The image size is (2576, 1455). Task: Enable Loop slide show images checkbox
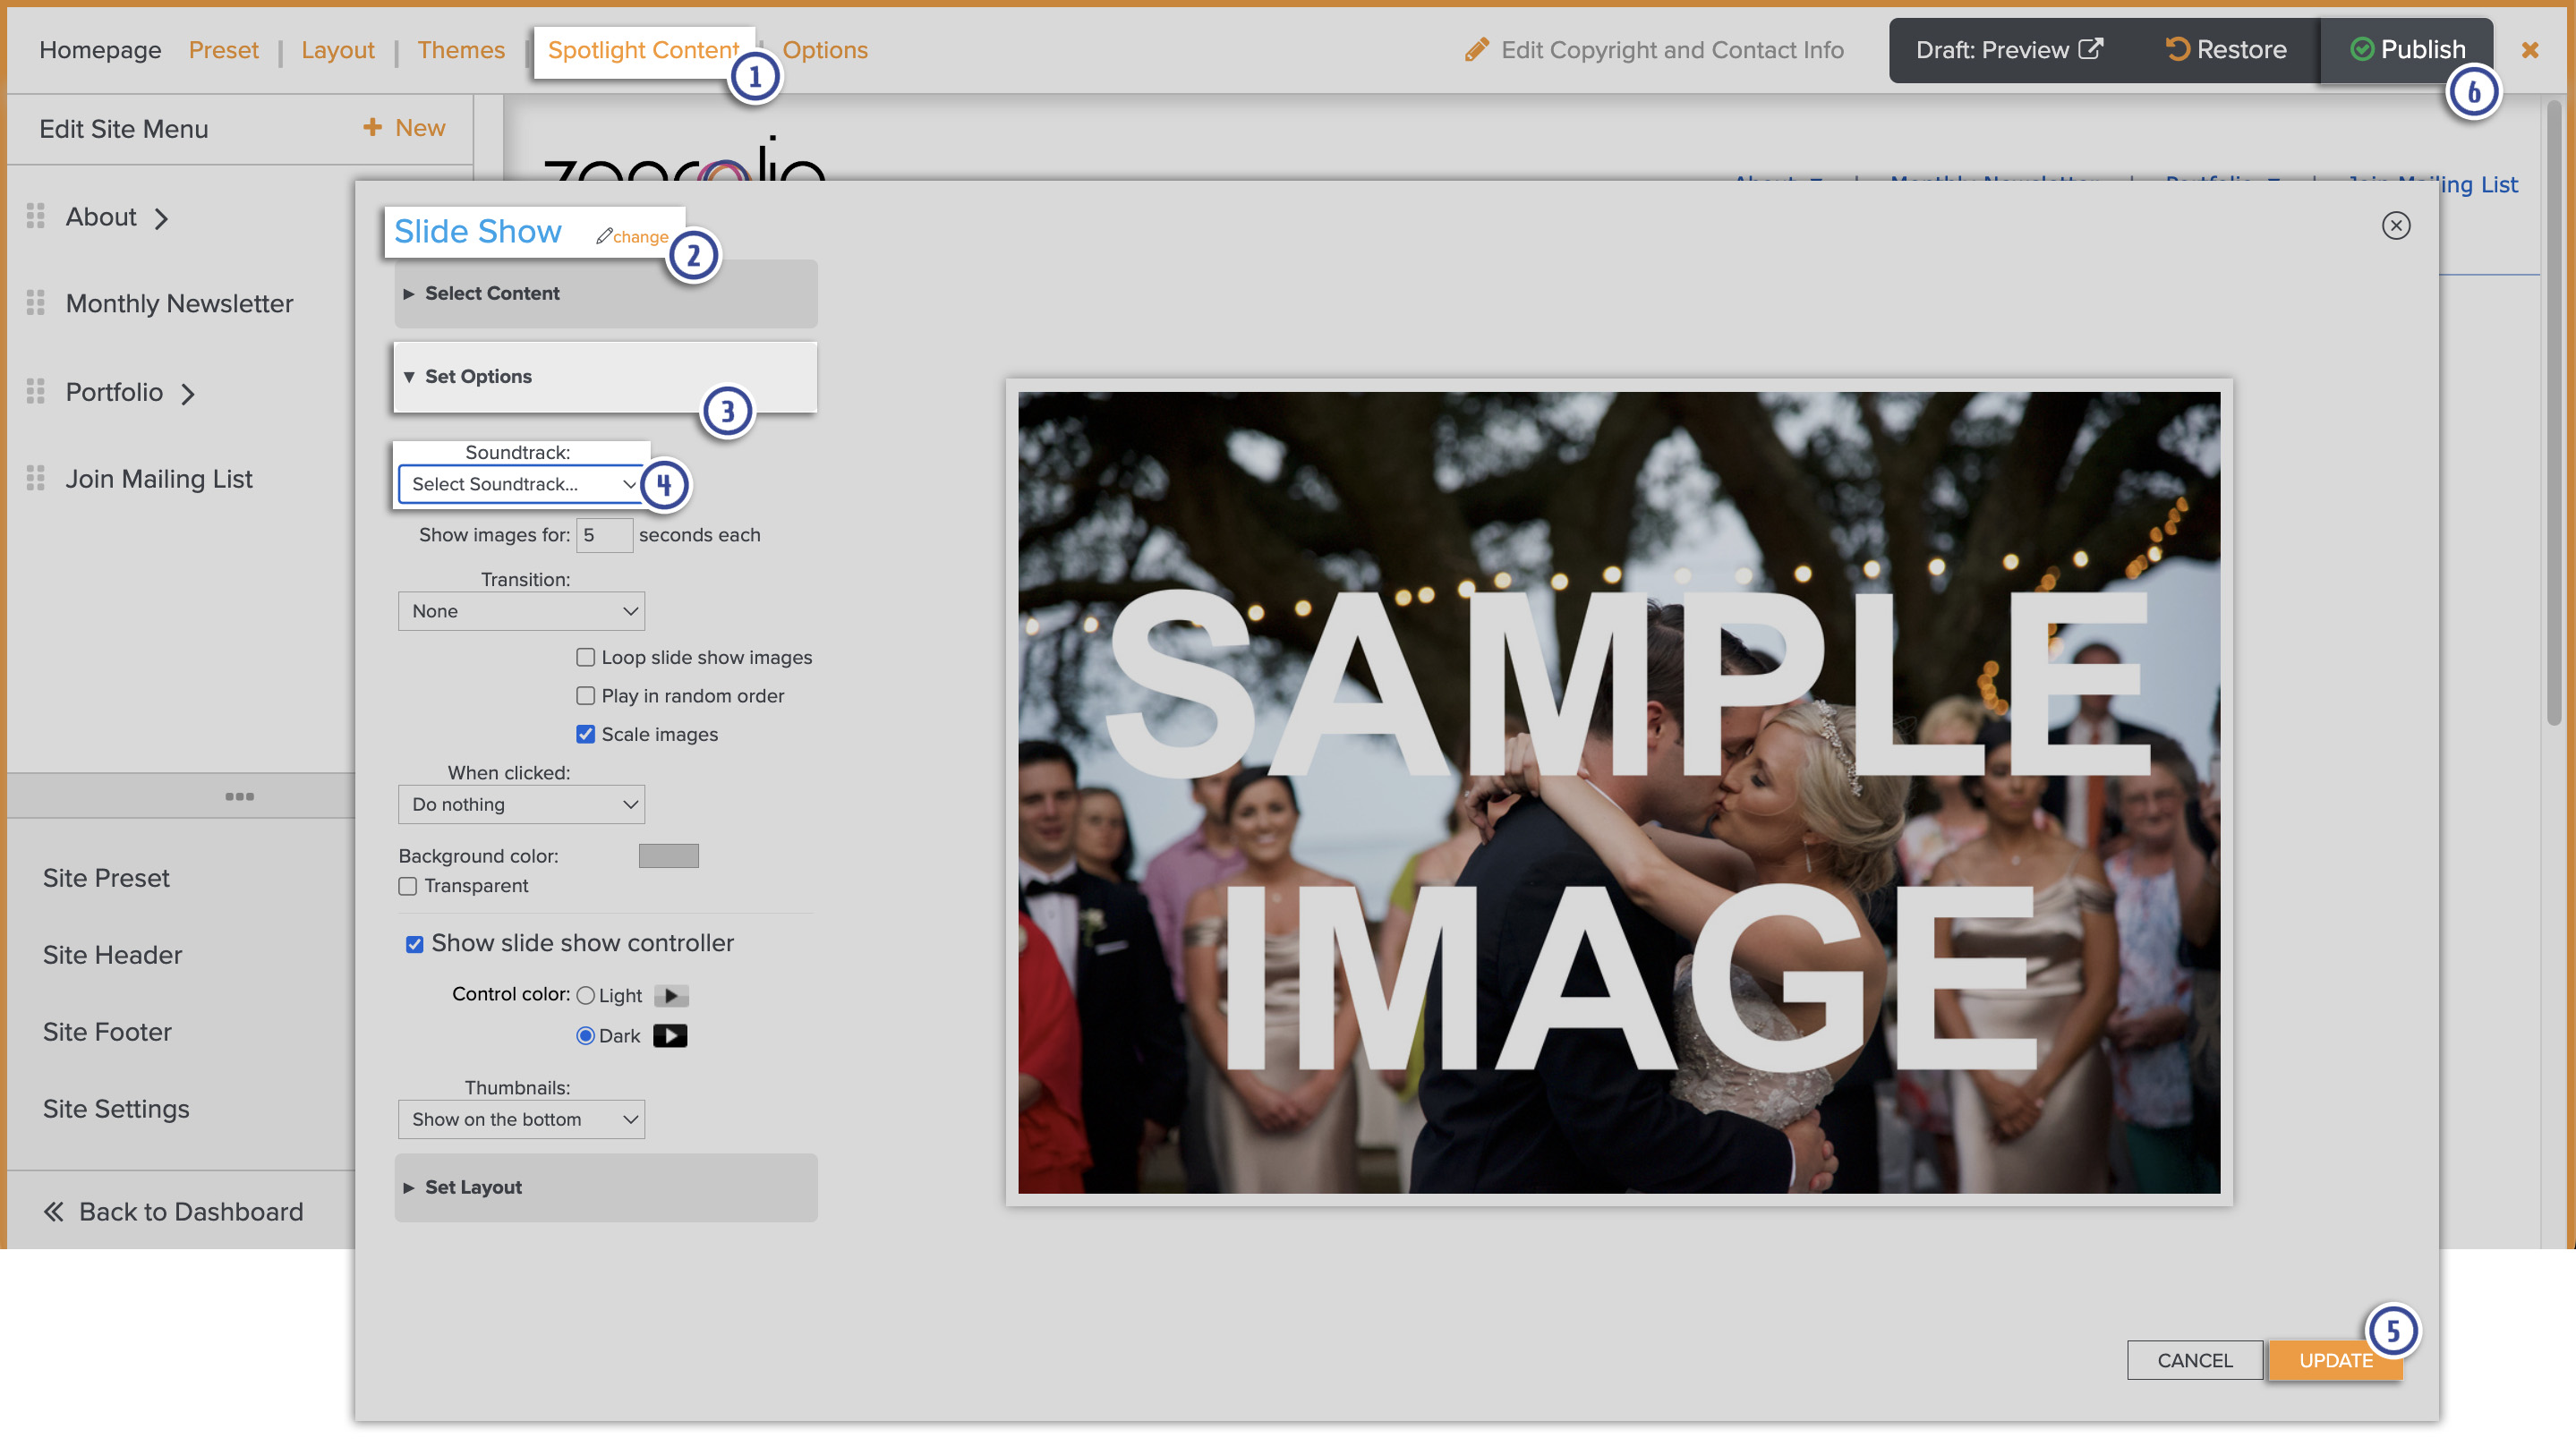click(x=585, y=657)
